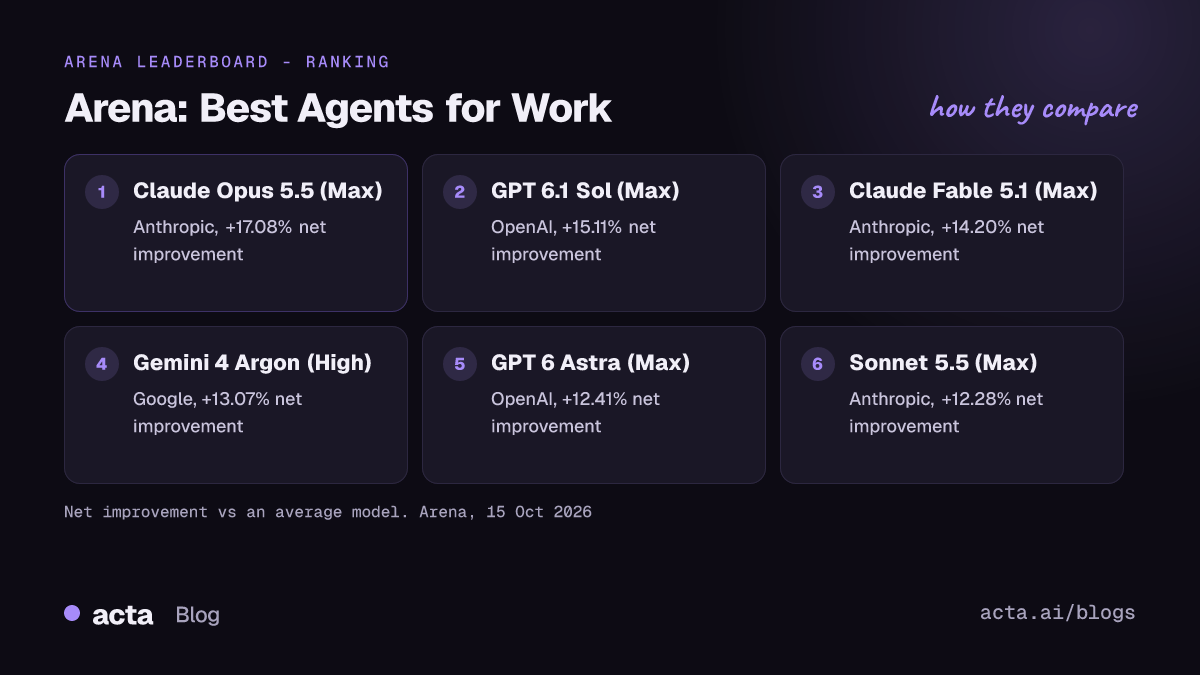The height and width of the screenshot is (675, 1200).
Task: Click the rank 3 number badge
Action: tap(818, 192)
